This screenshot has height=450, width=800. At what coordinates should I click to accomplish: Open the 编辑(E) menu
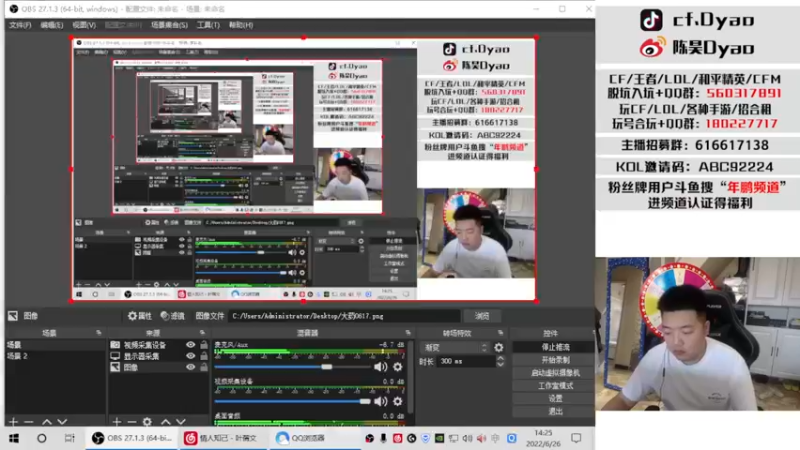coord(52,25)
